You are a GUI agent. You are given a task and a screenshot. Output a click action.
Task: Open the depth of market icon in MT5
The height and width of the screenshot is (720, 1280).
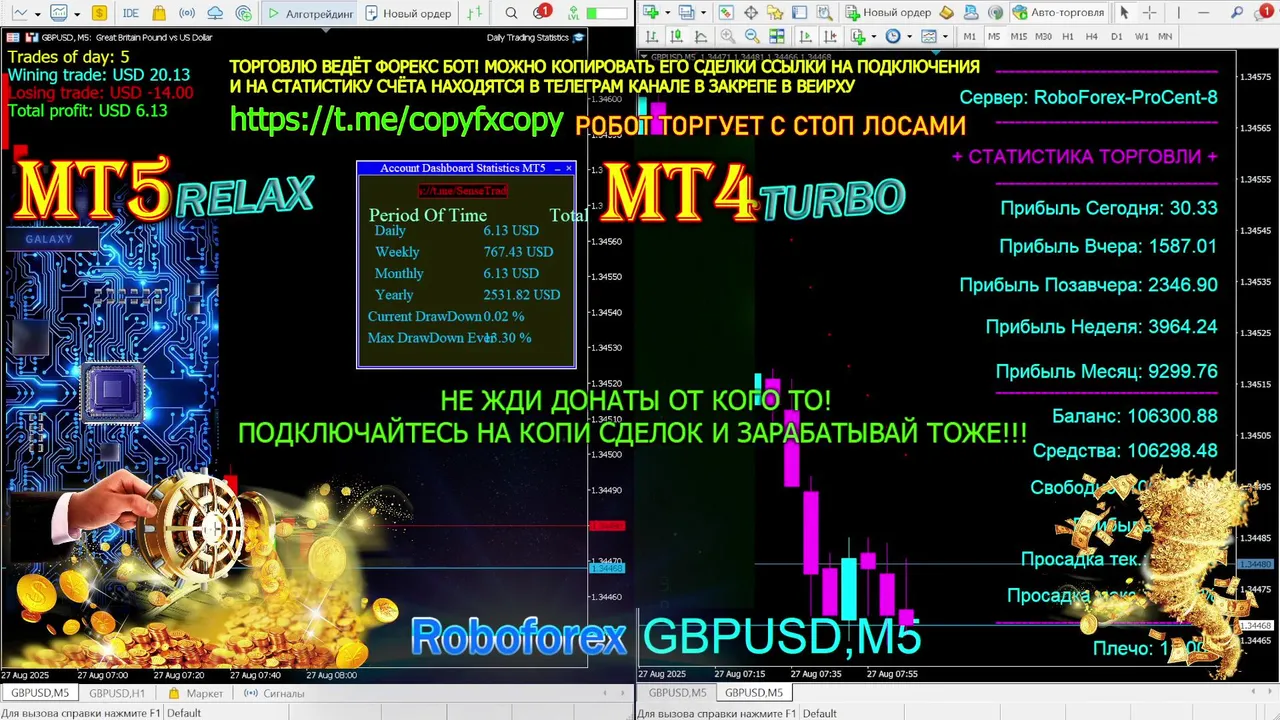475,13
